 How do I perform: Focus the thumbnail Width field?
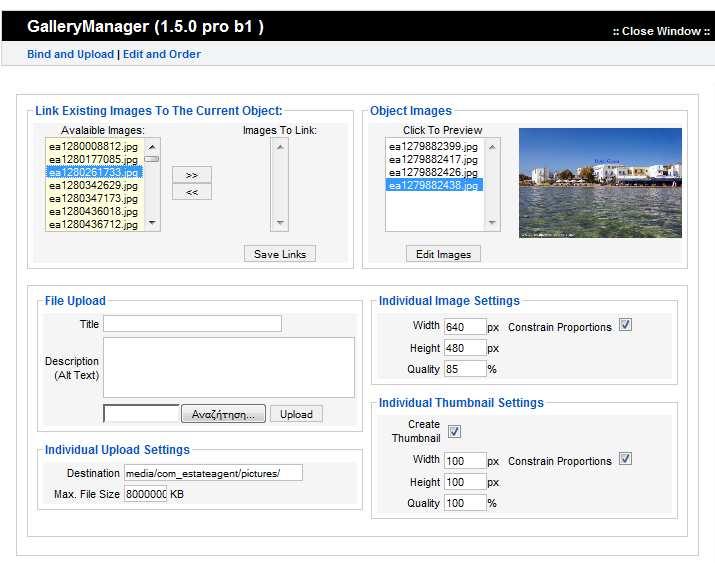pos(465,461)
